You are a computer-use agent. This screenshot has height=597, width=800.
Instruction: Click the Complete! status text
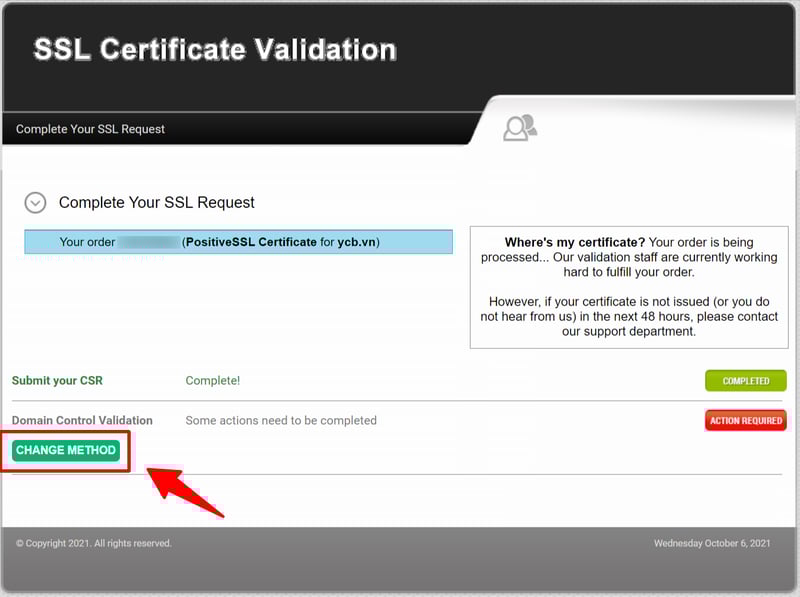(213, 381)
